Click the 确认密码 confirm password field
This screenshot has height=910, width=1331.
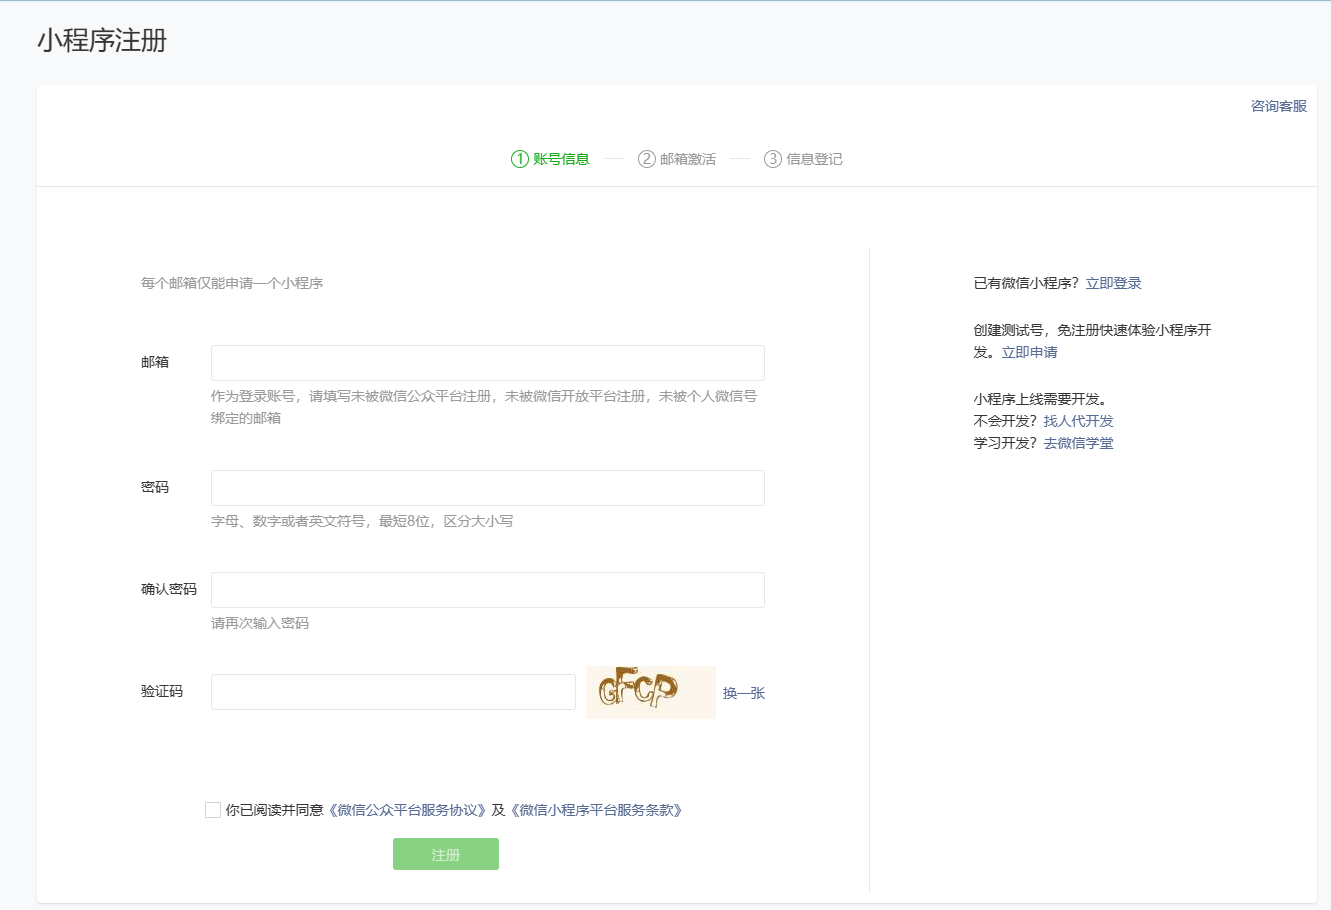488,590
